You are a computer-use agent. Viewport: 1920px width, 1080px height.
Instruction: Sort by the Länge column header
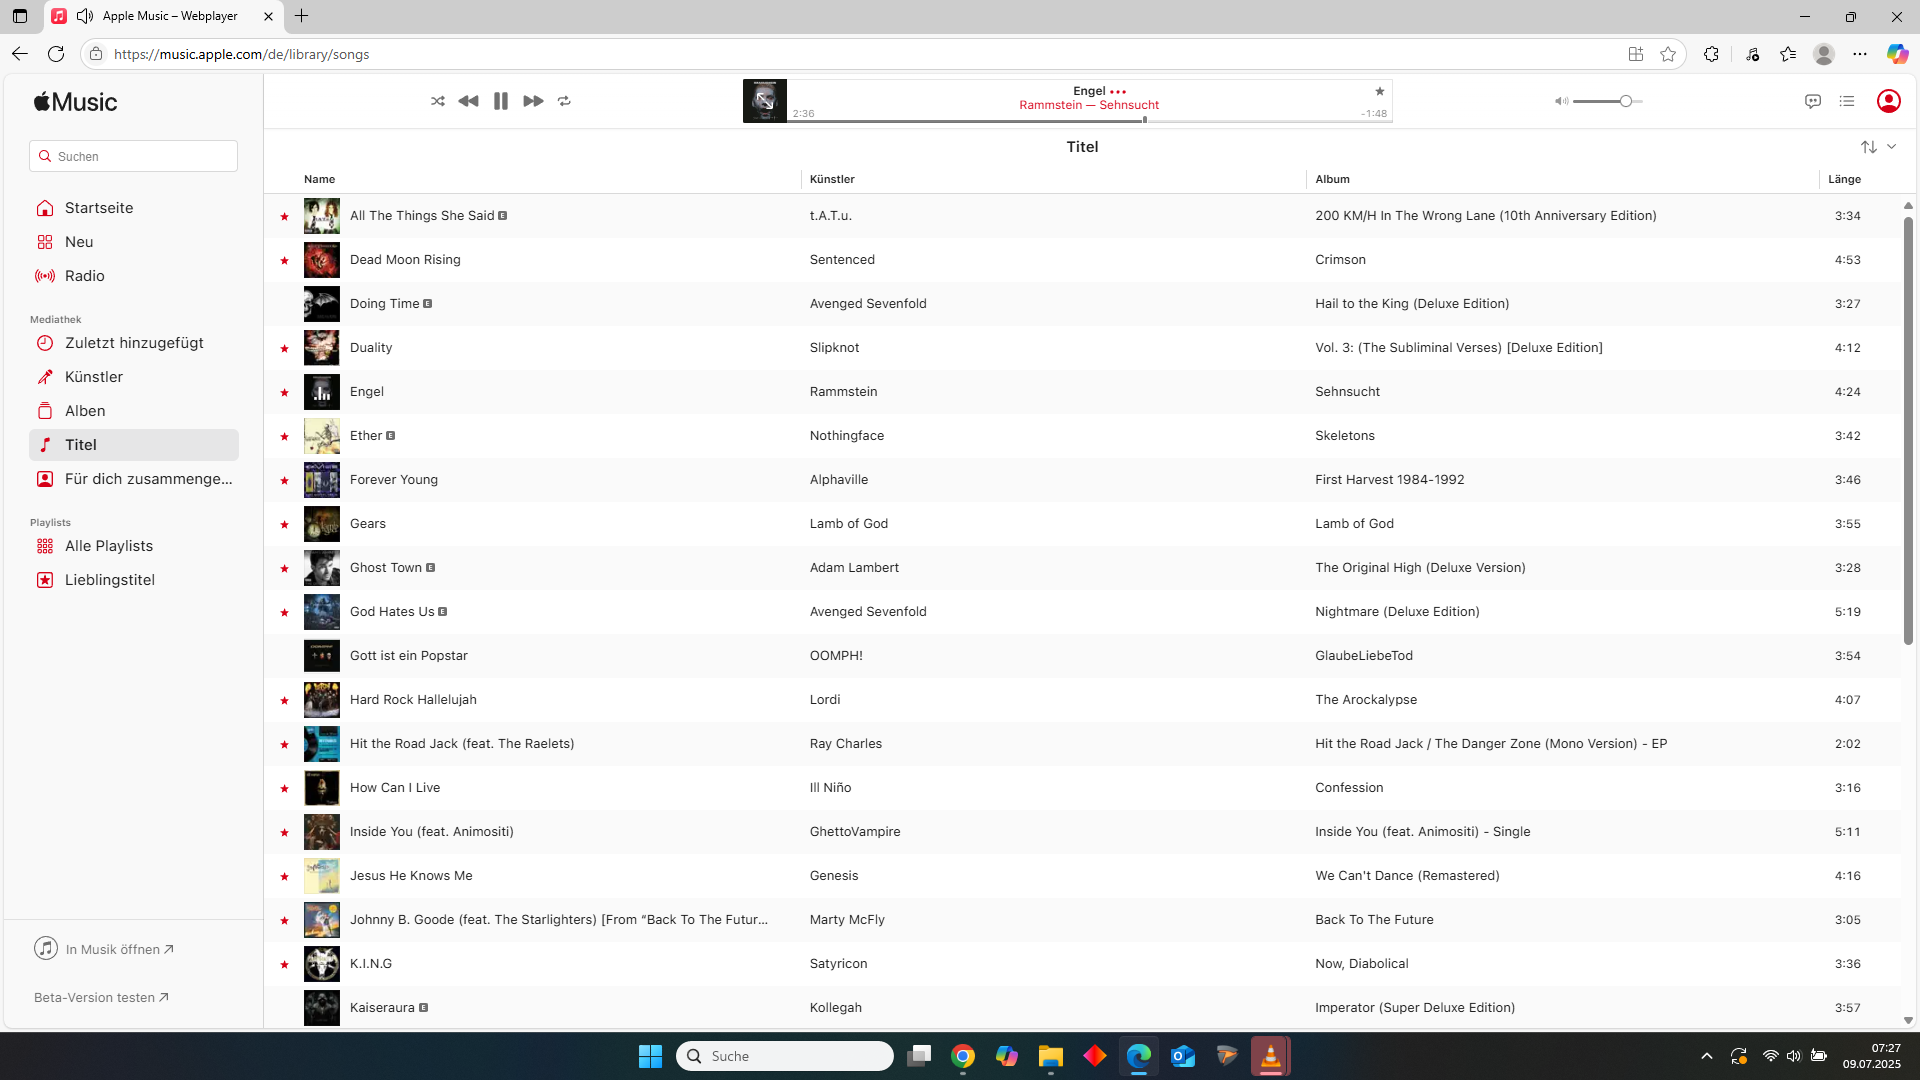pyautogui.click(x=1844, y=179)
